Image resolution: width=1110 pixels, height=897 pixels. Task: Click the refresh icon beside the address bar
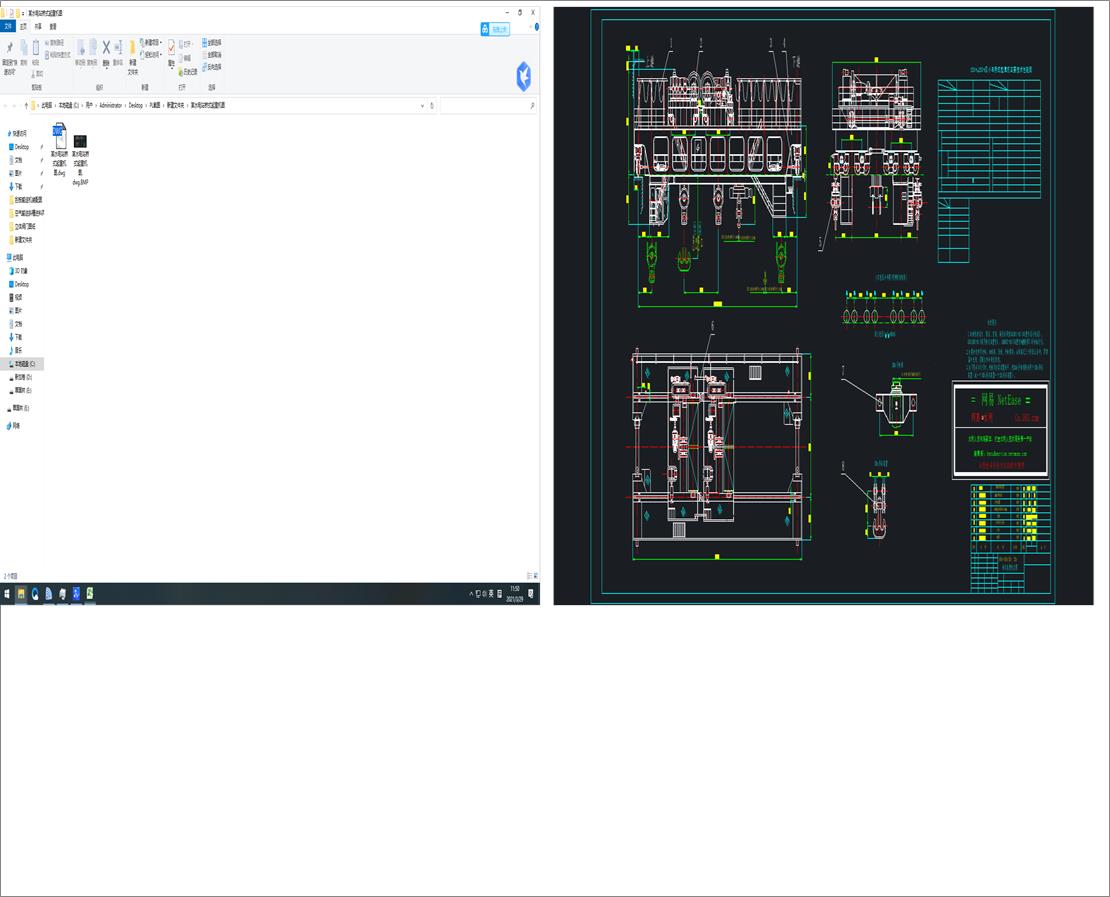coord(432,105)
